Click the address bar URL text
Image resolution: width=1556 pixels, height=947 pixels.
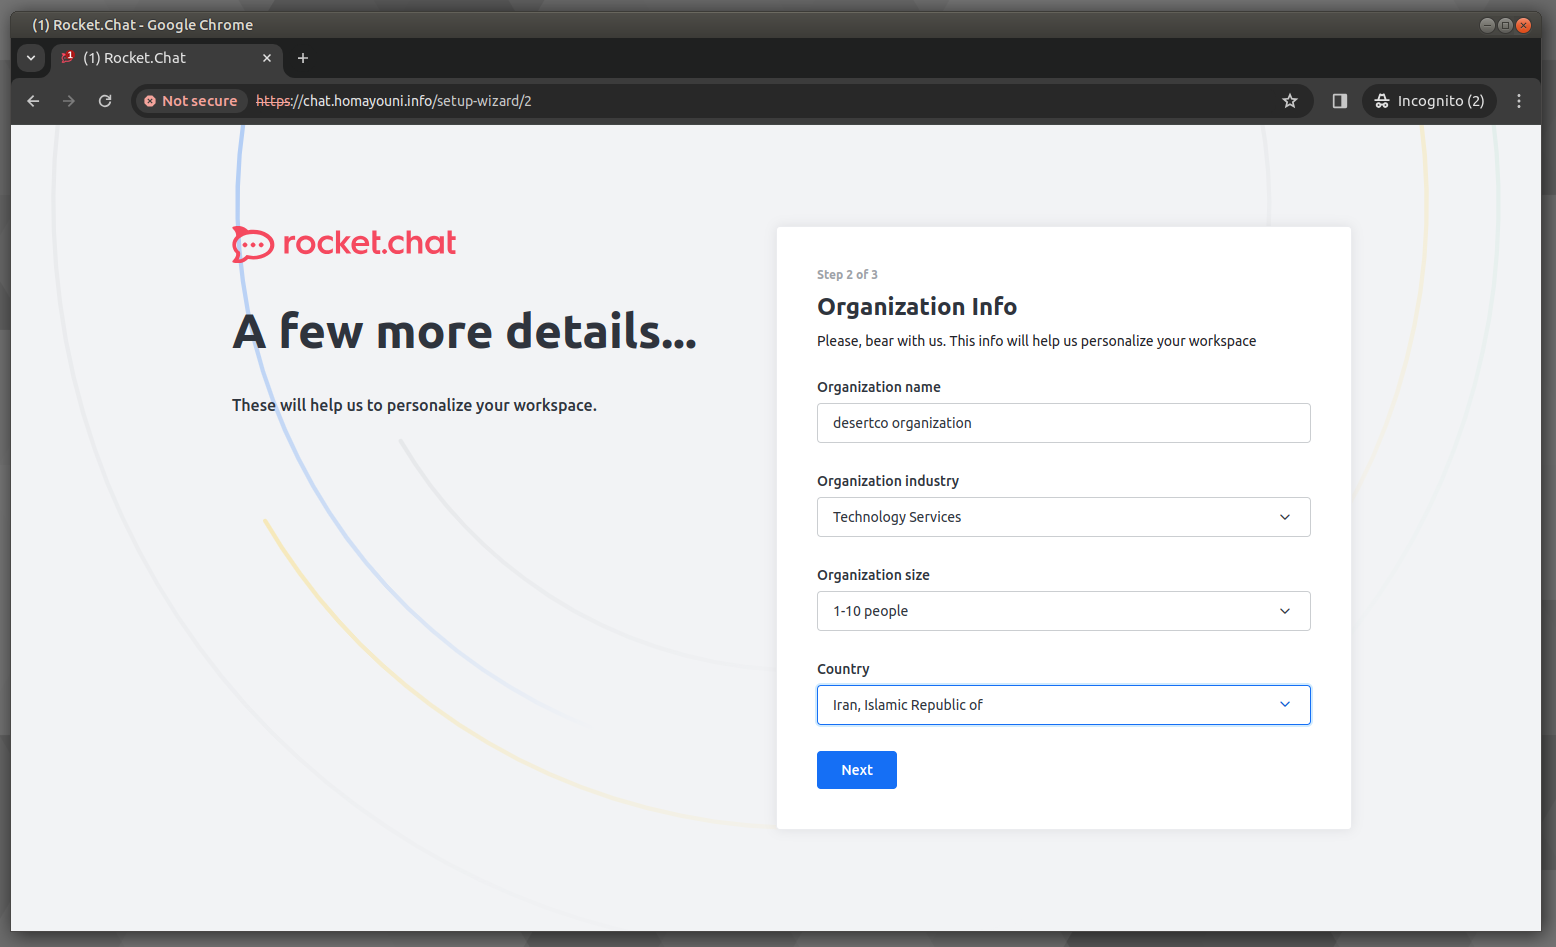coord(394,101)
